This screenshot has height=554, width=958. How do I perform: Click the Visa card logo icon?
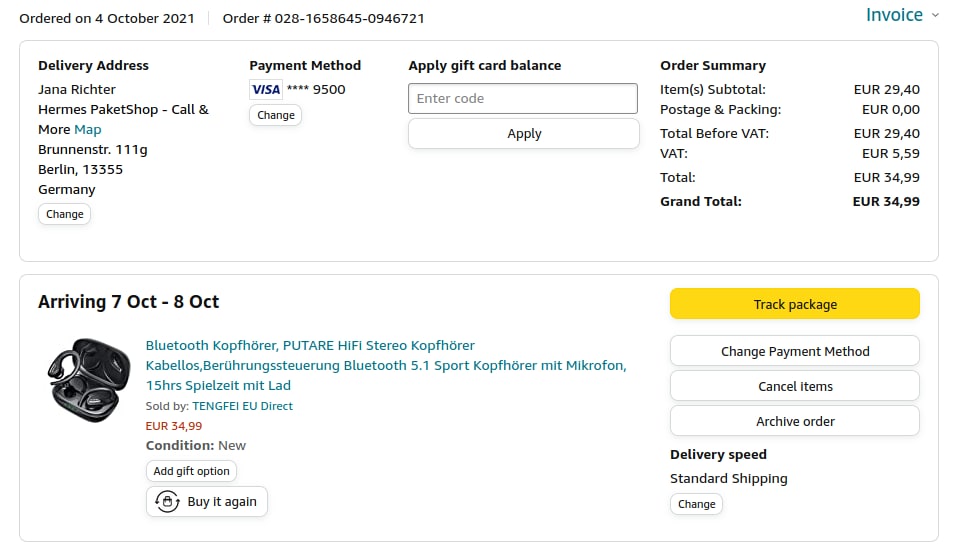pos(266,90)
